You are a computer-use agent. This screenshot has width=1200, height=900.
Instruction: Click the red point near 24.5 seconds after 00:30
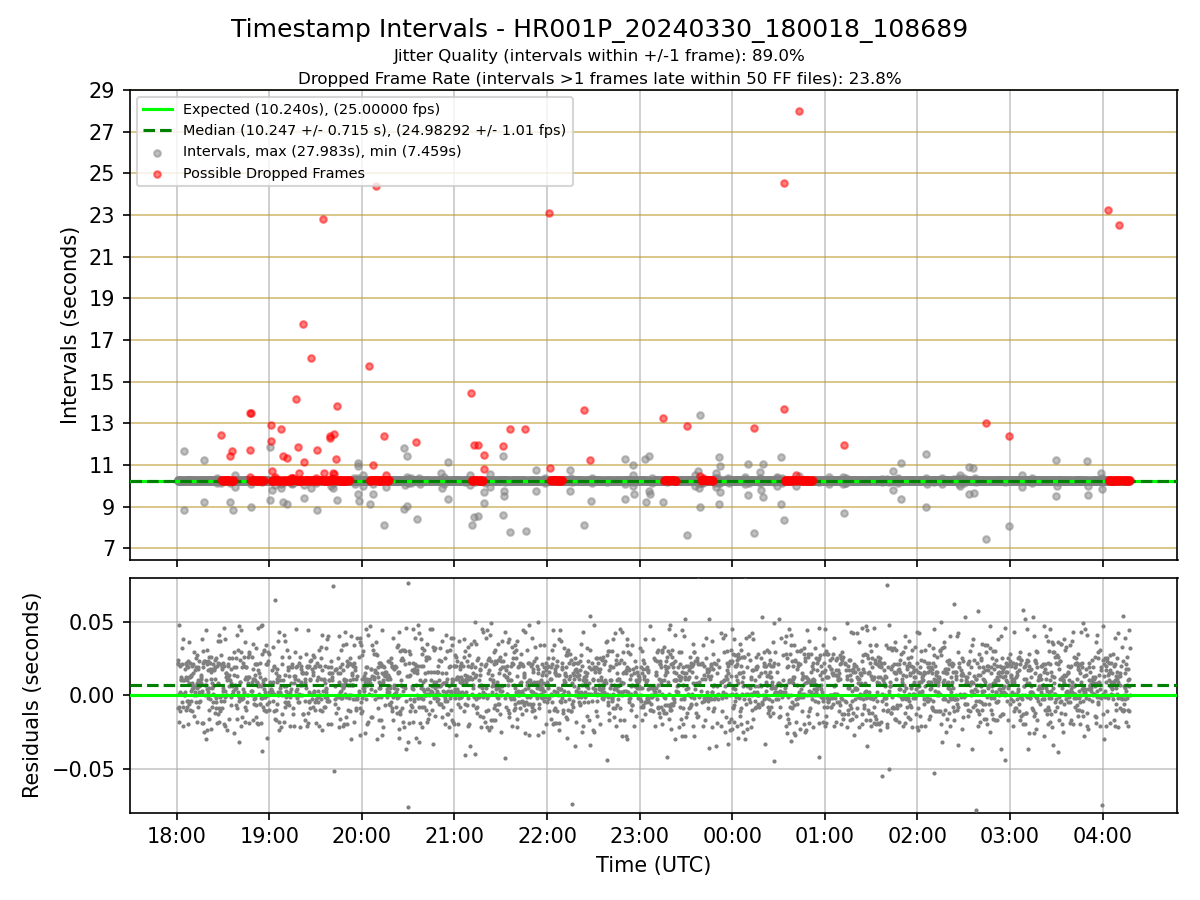pyautogui.click(x=784, y=183)
